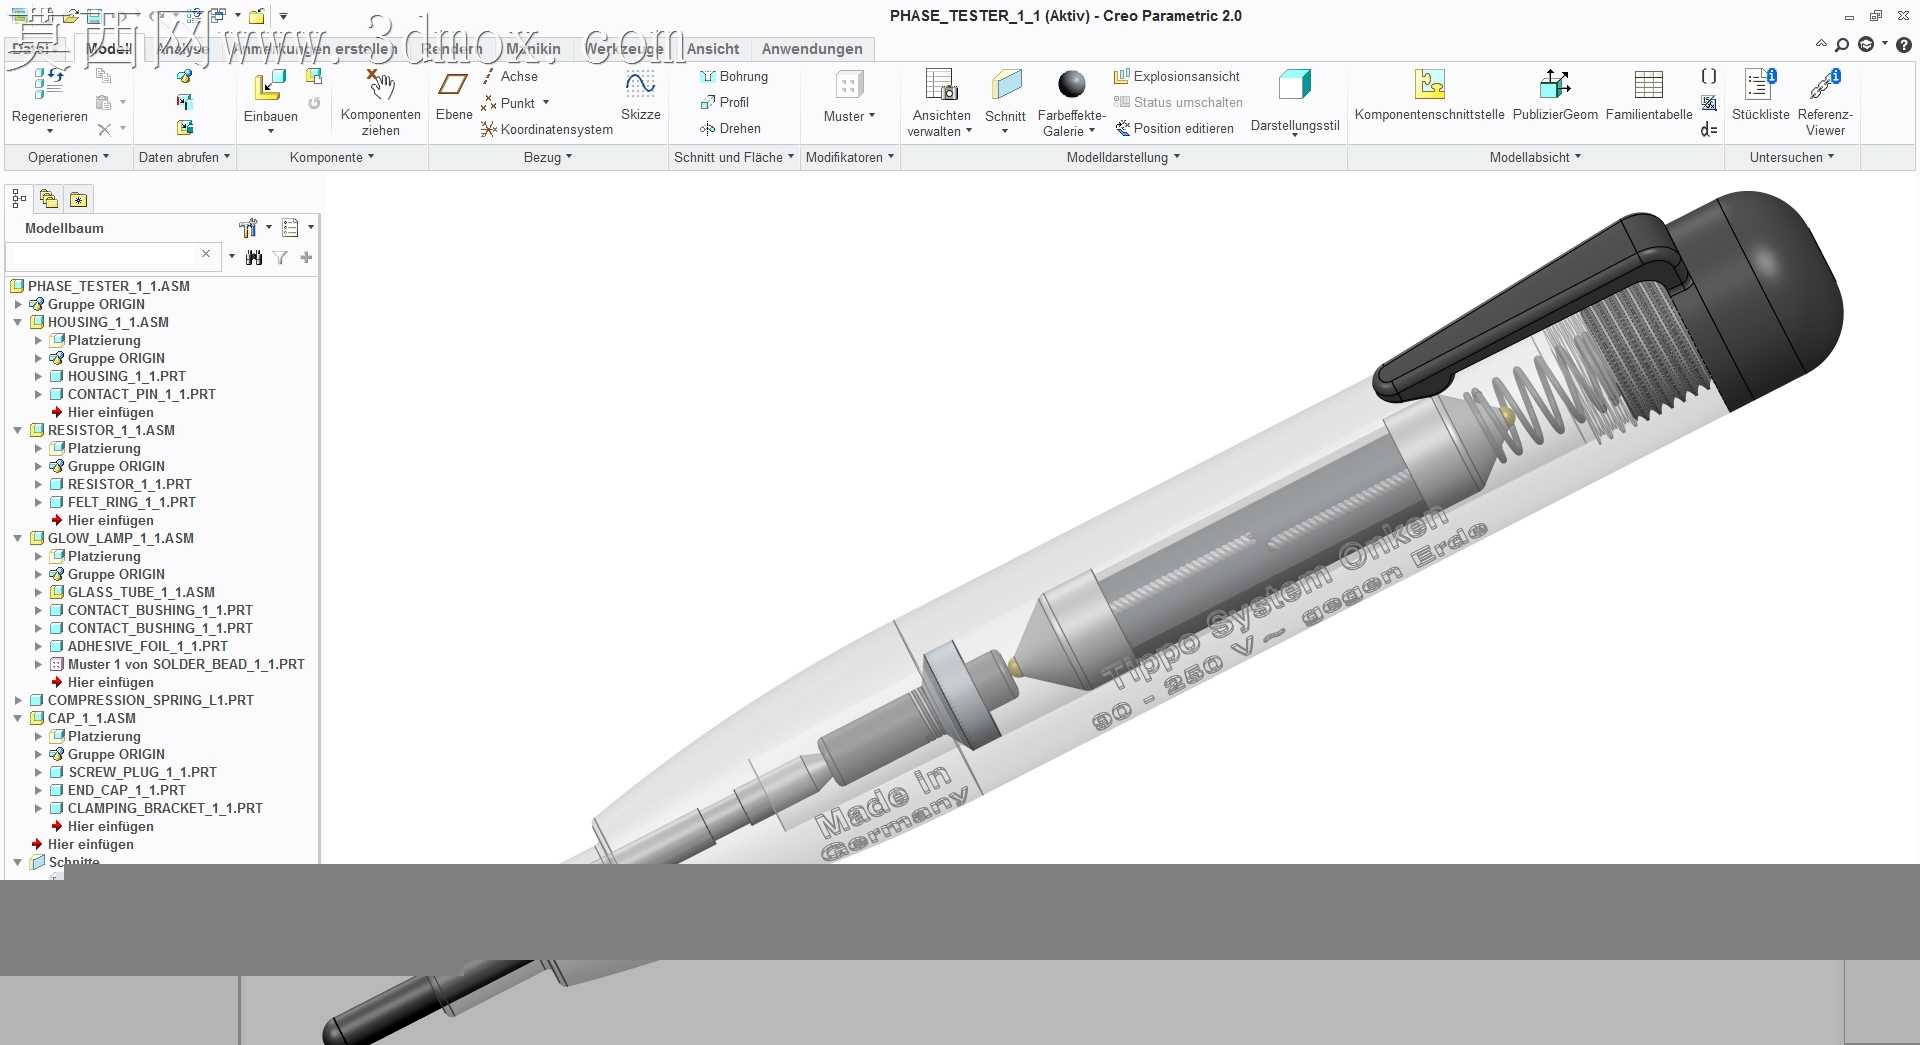Click the PublizierGeom icon
The width and height of the screenshot is (1920, 1045).
point(1555,84)
